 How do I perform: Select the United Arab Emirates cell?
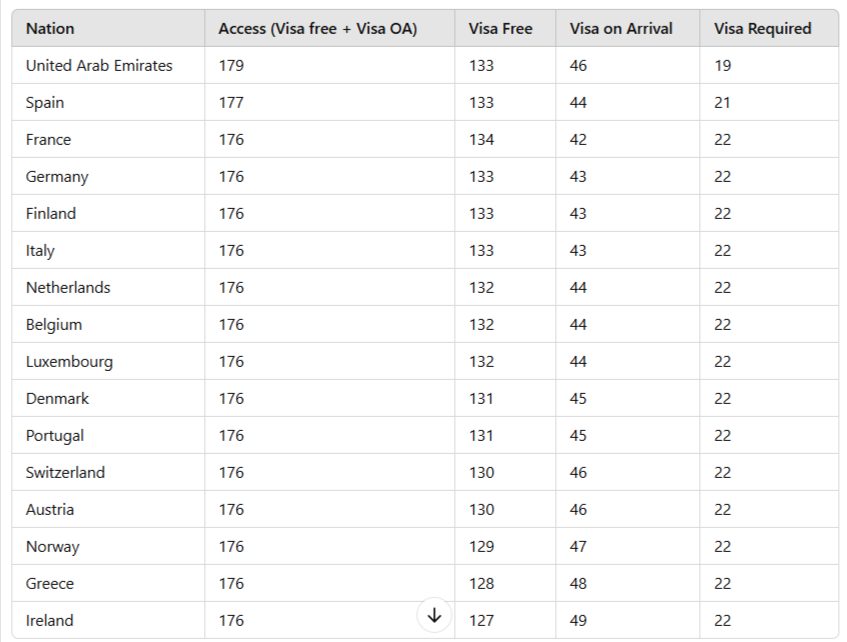click(x=99, y=66)
